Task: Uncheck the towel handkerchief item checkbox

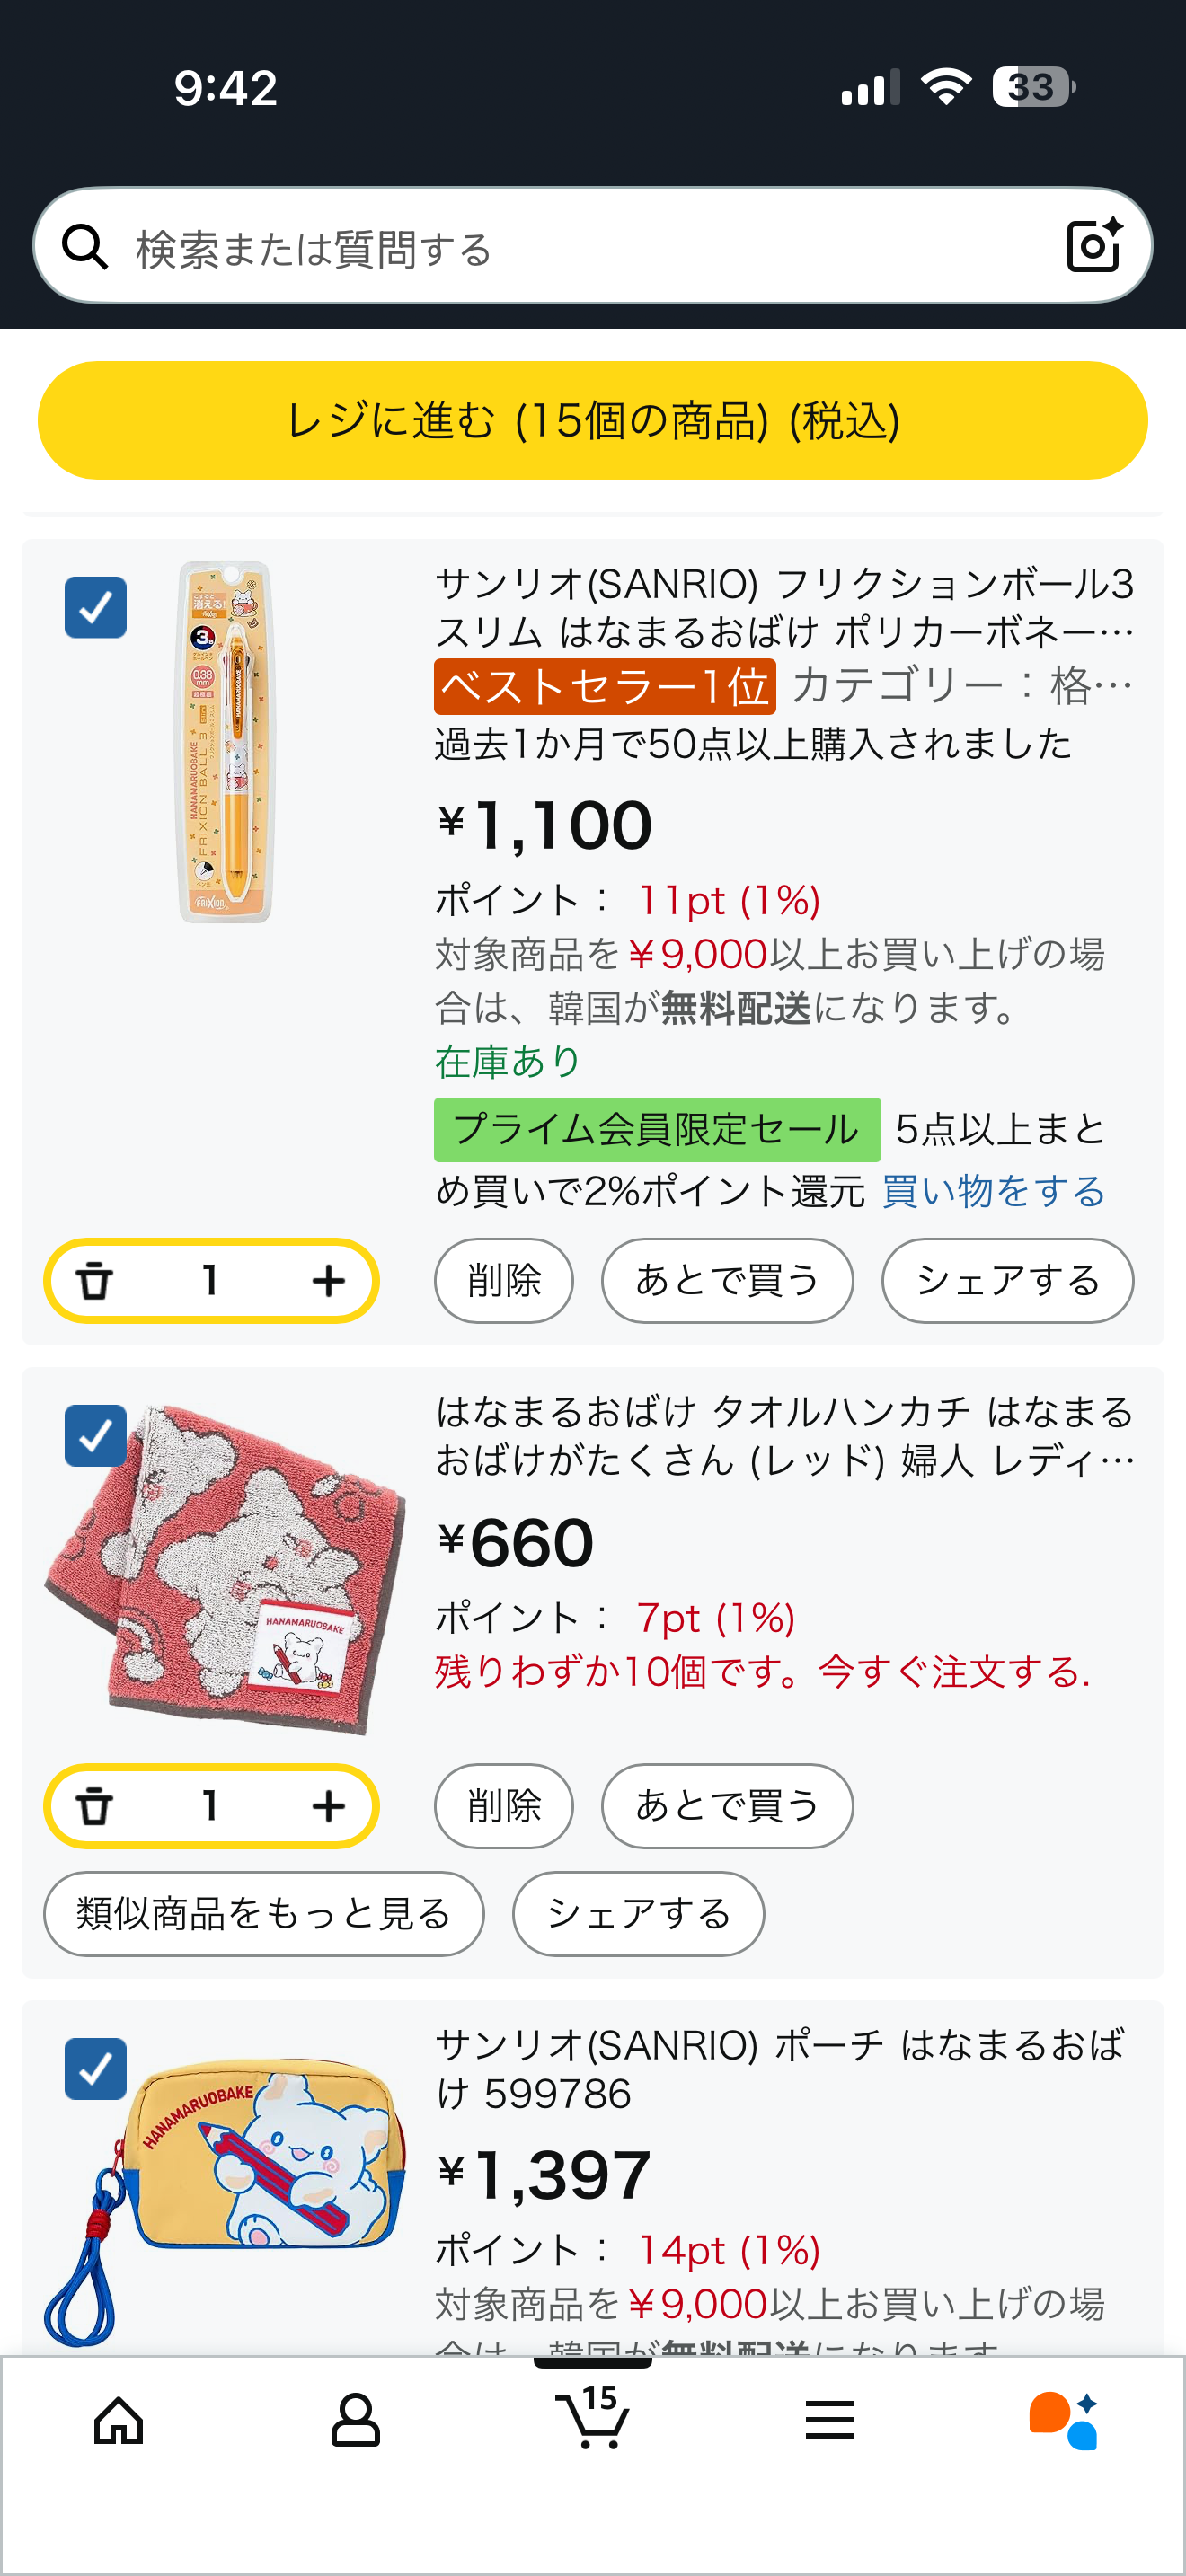Action: pos(96,1435)
